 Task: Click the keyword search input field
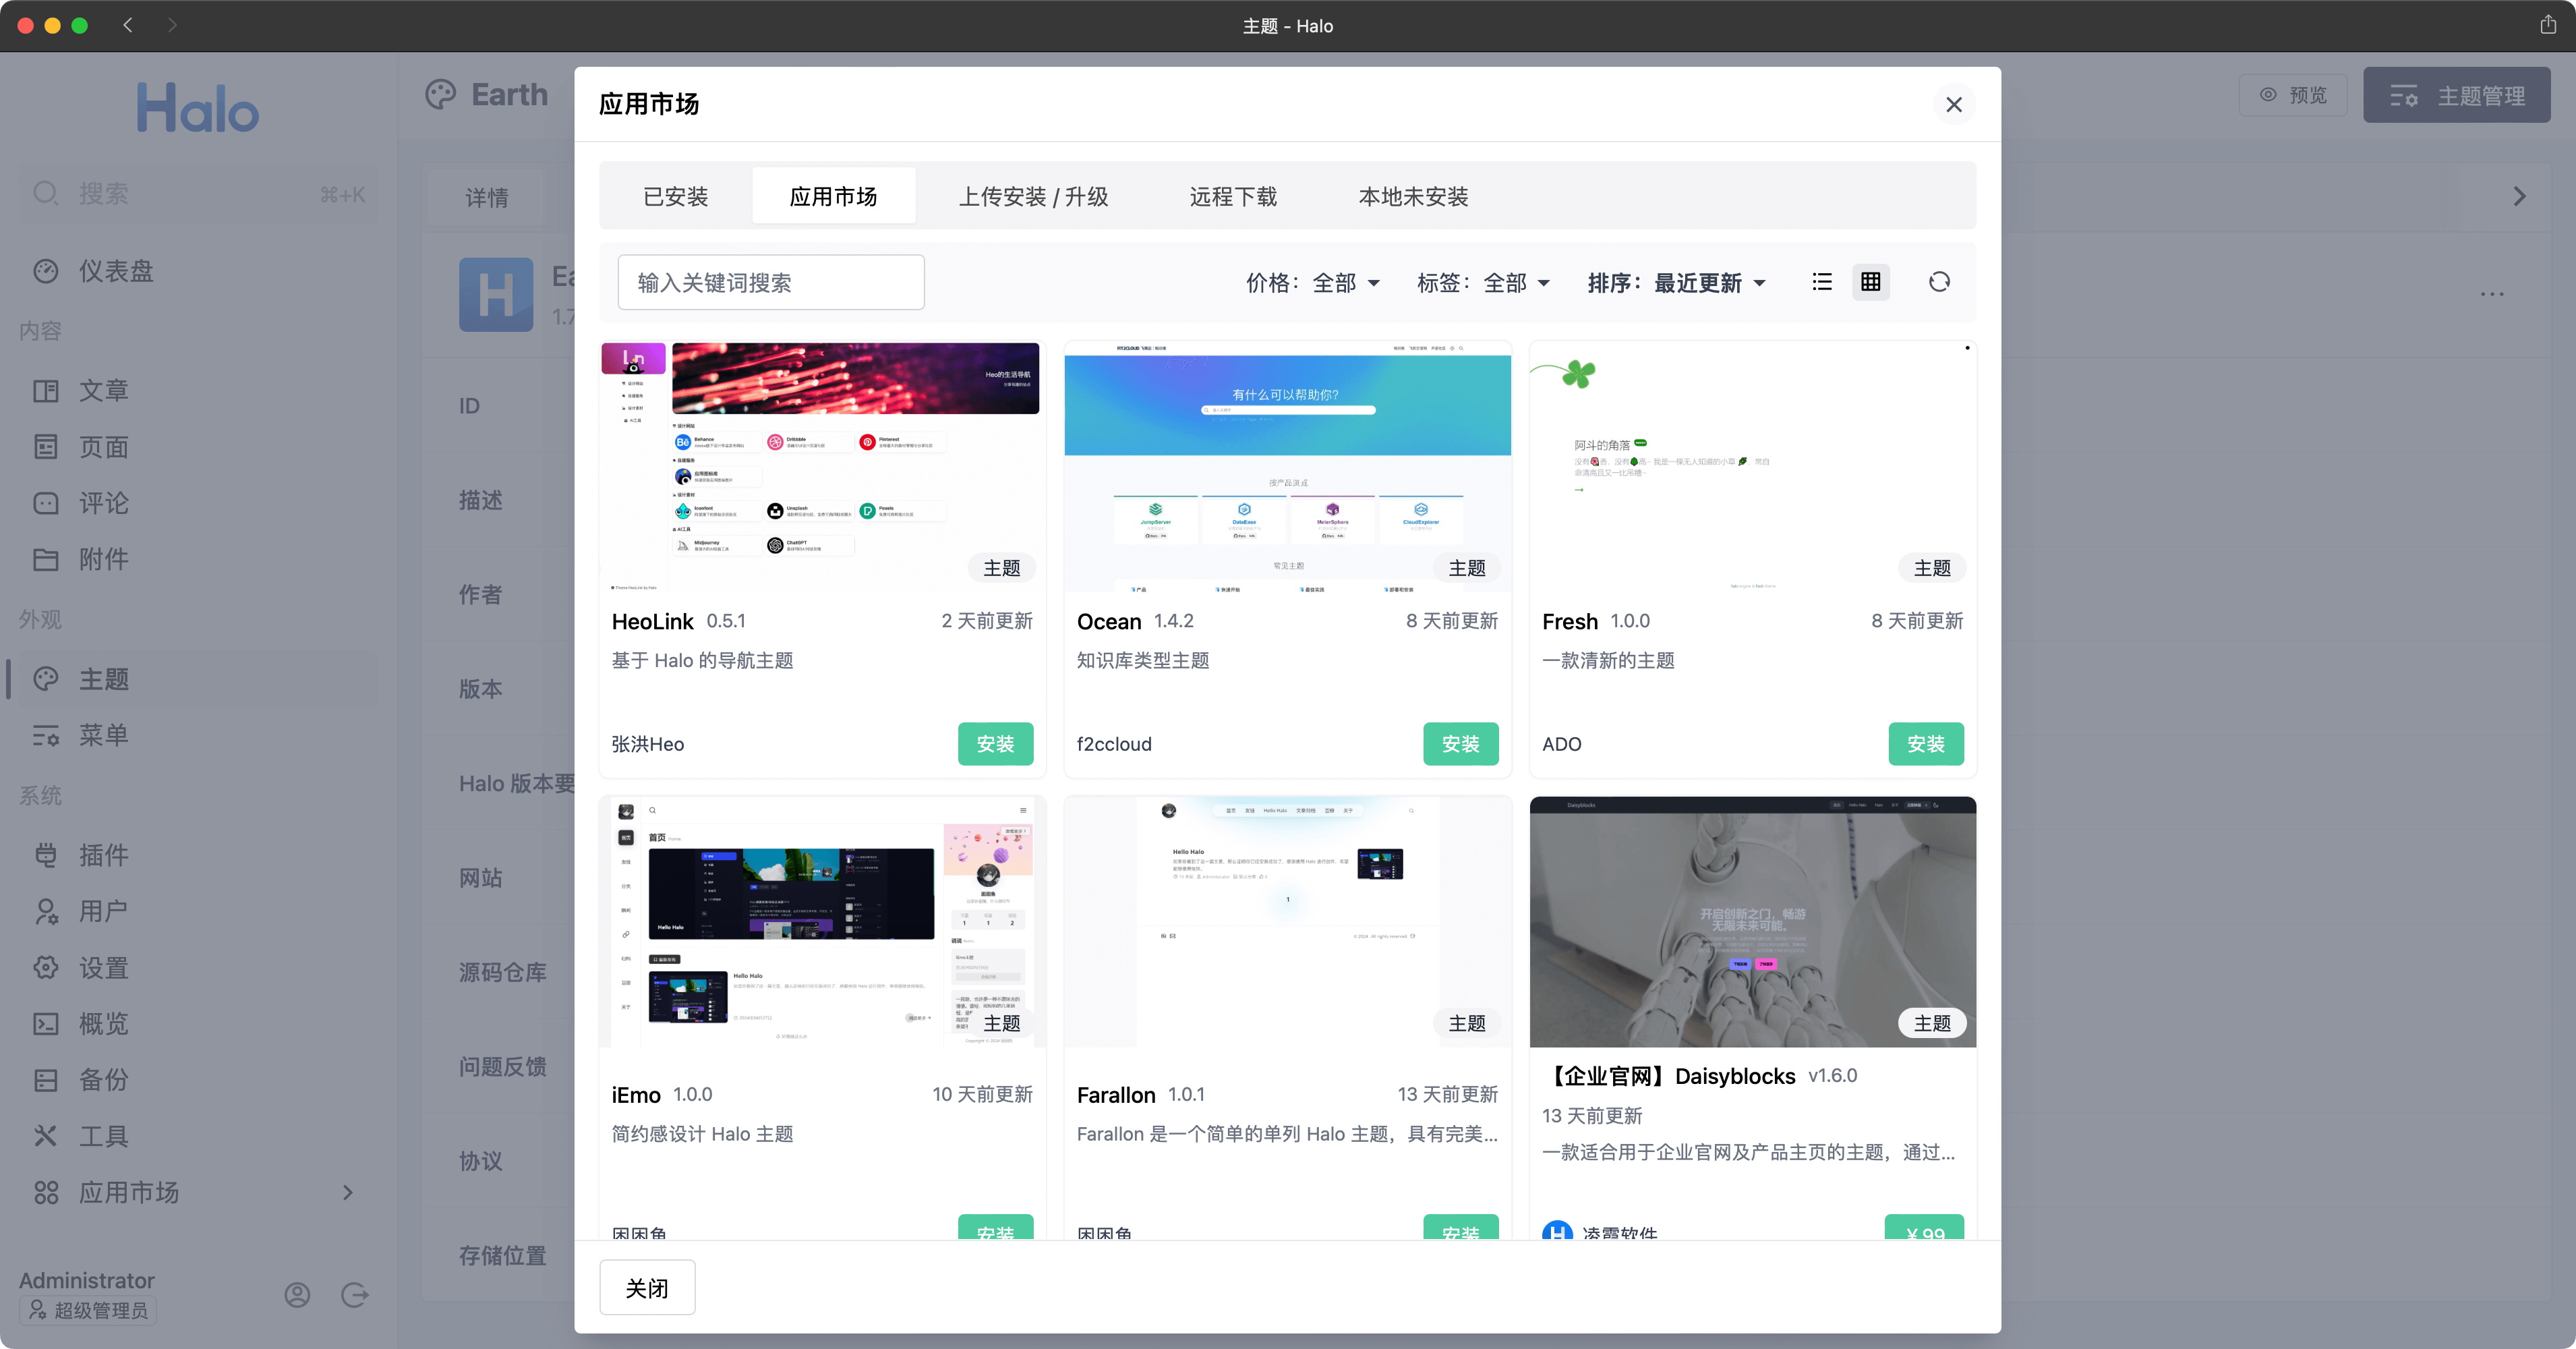pos(771,282)
